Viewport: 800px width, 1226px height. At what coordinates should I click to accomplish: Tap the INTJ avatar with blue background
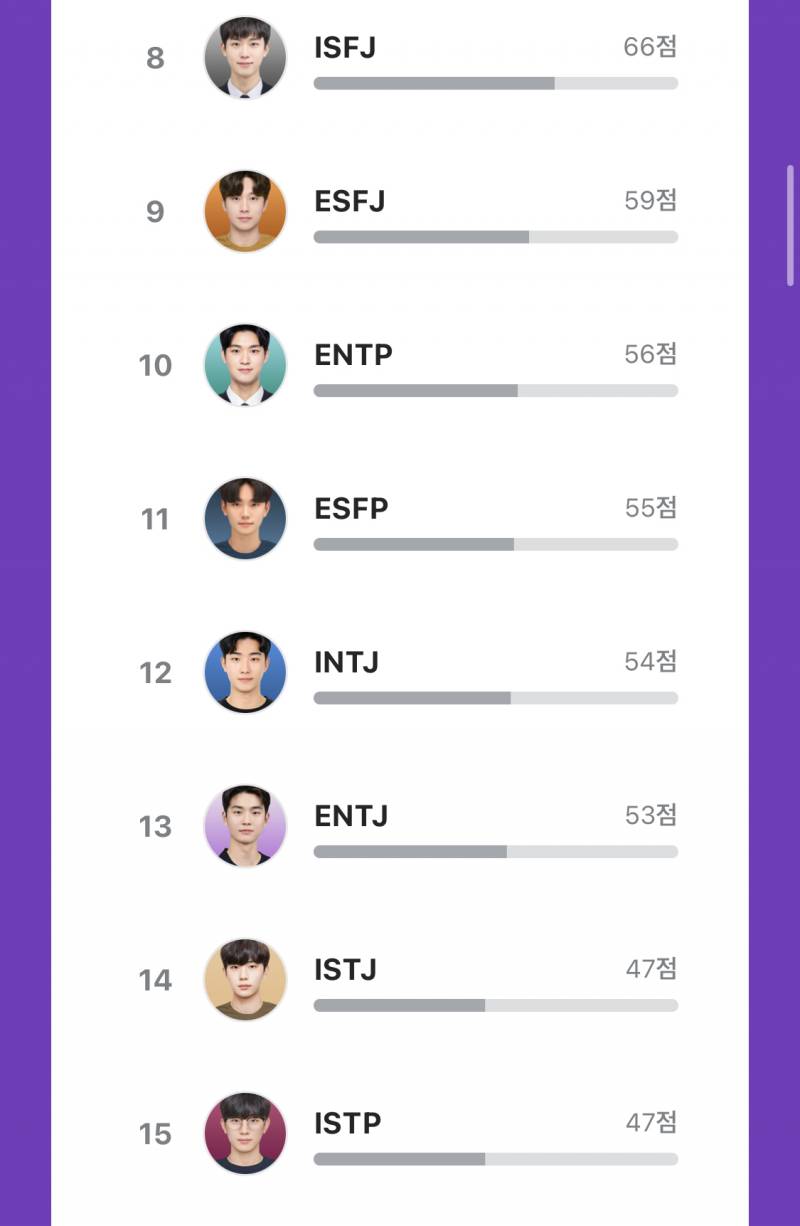pos(245,672)
